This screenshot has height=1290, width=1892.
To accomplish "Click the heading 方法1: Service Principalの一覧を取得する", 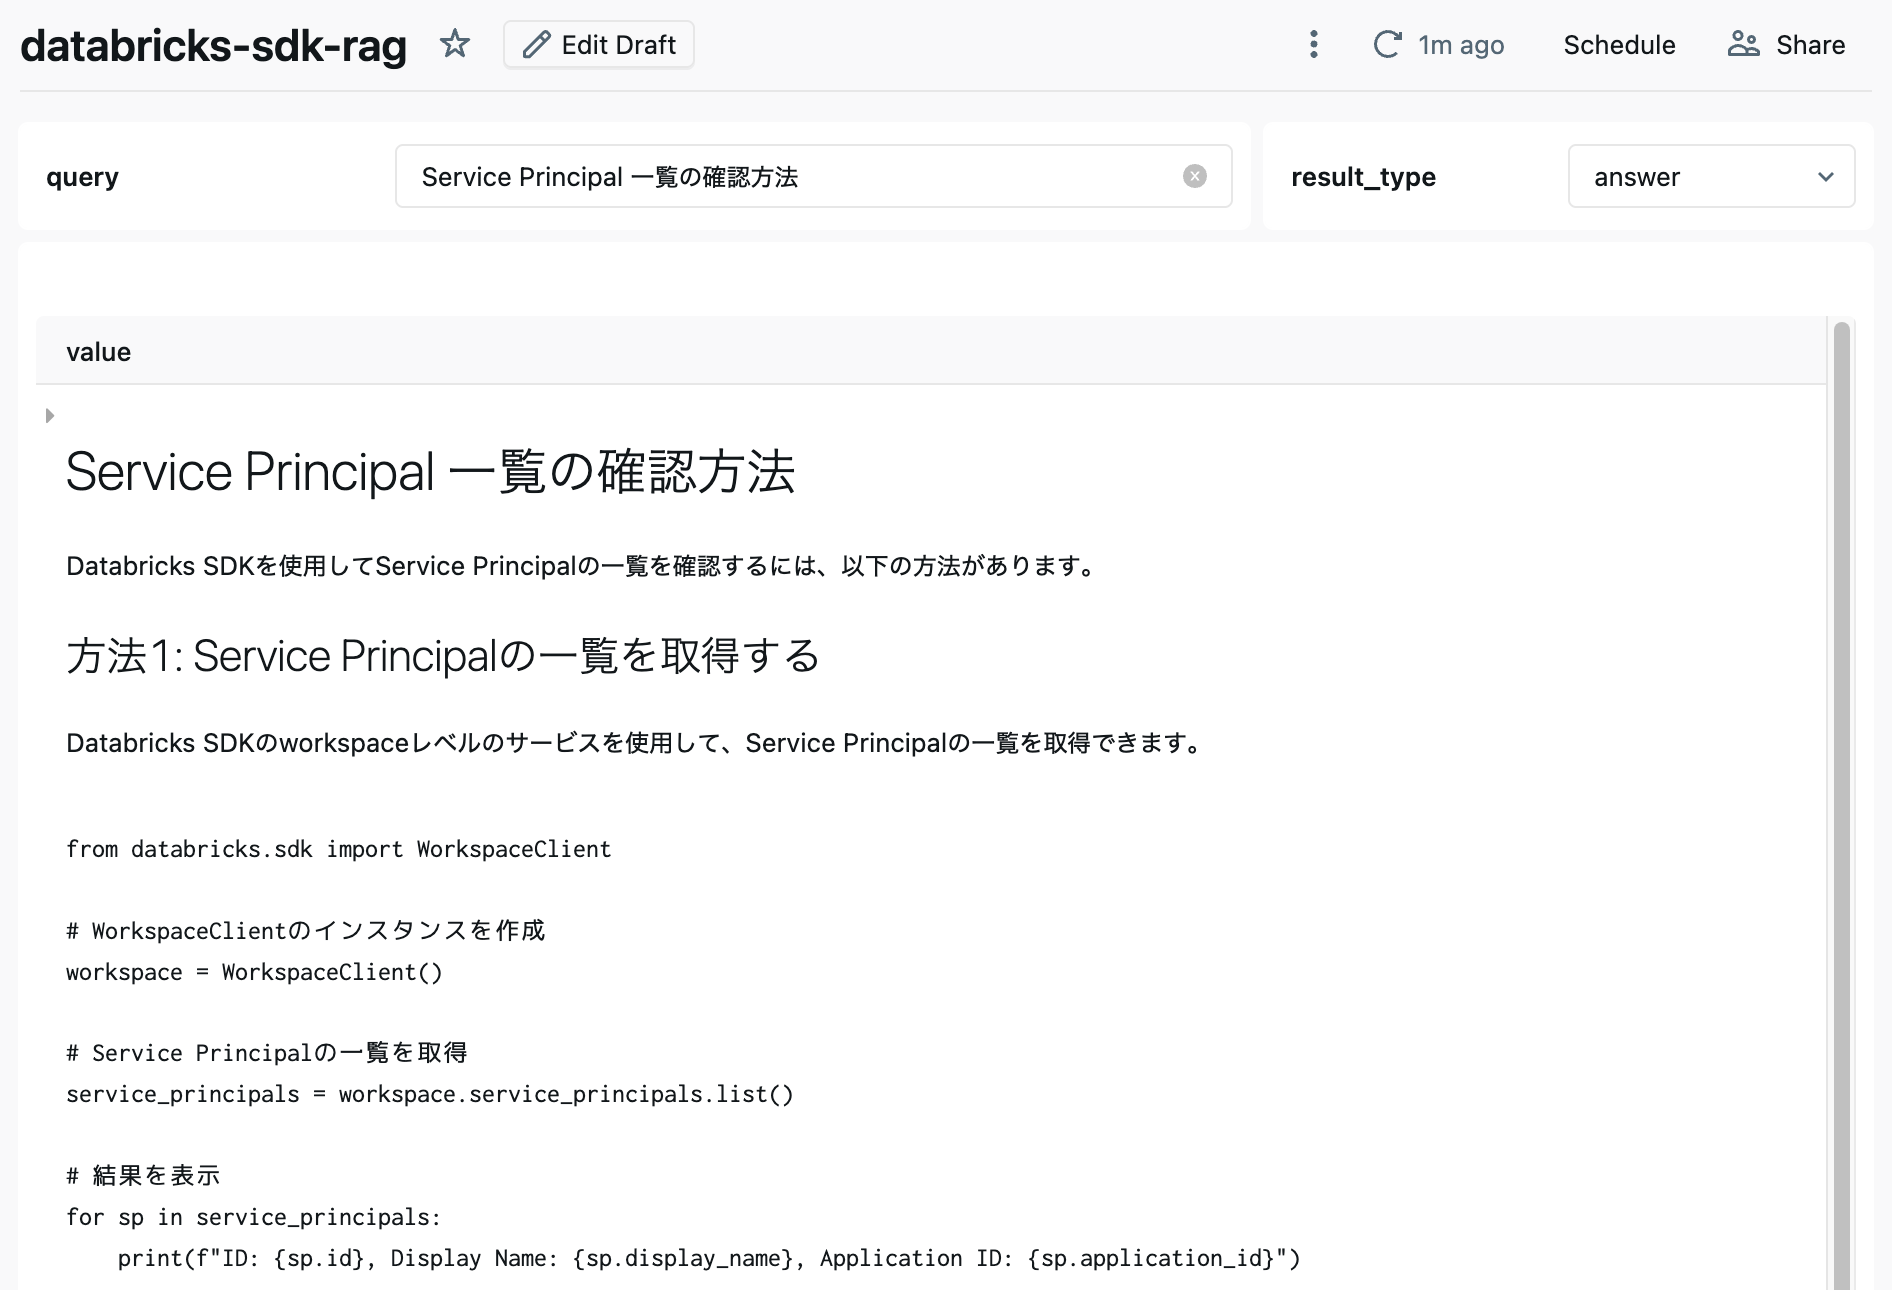I will tap(442, 656).
